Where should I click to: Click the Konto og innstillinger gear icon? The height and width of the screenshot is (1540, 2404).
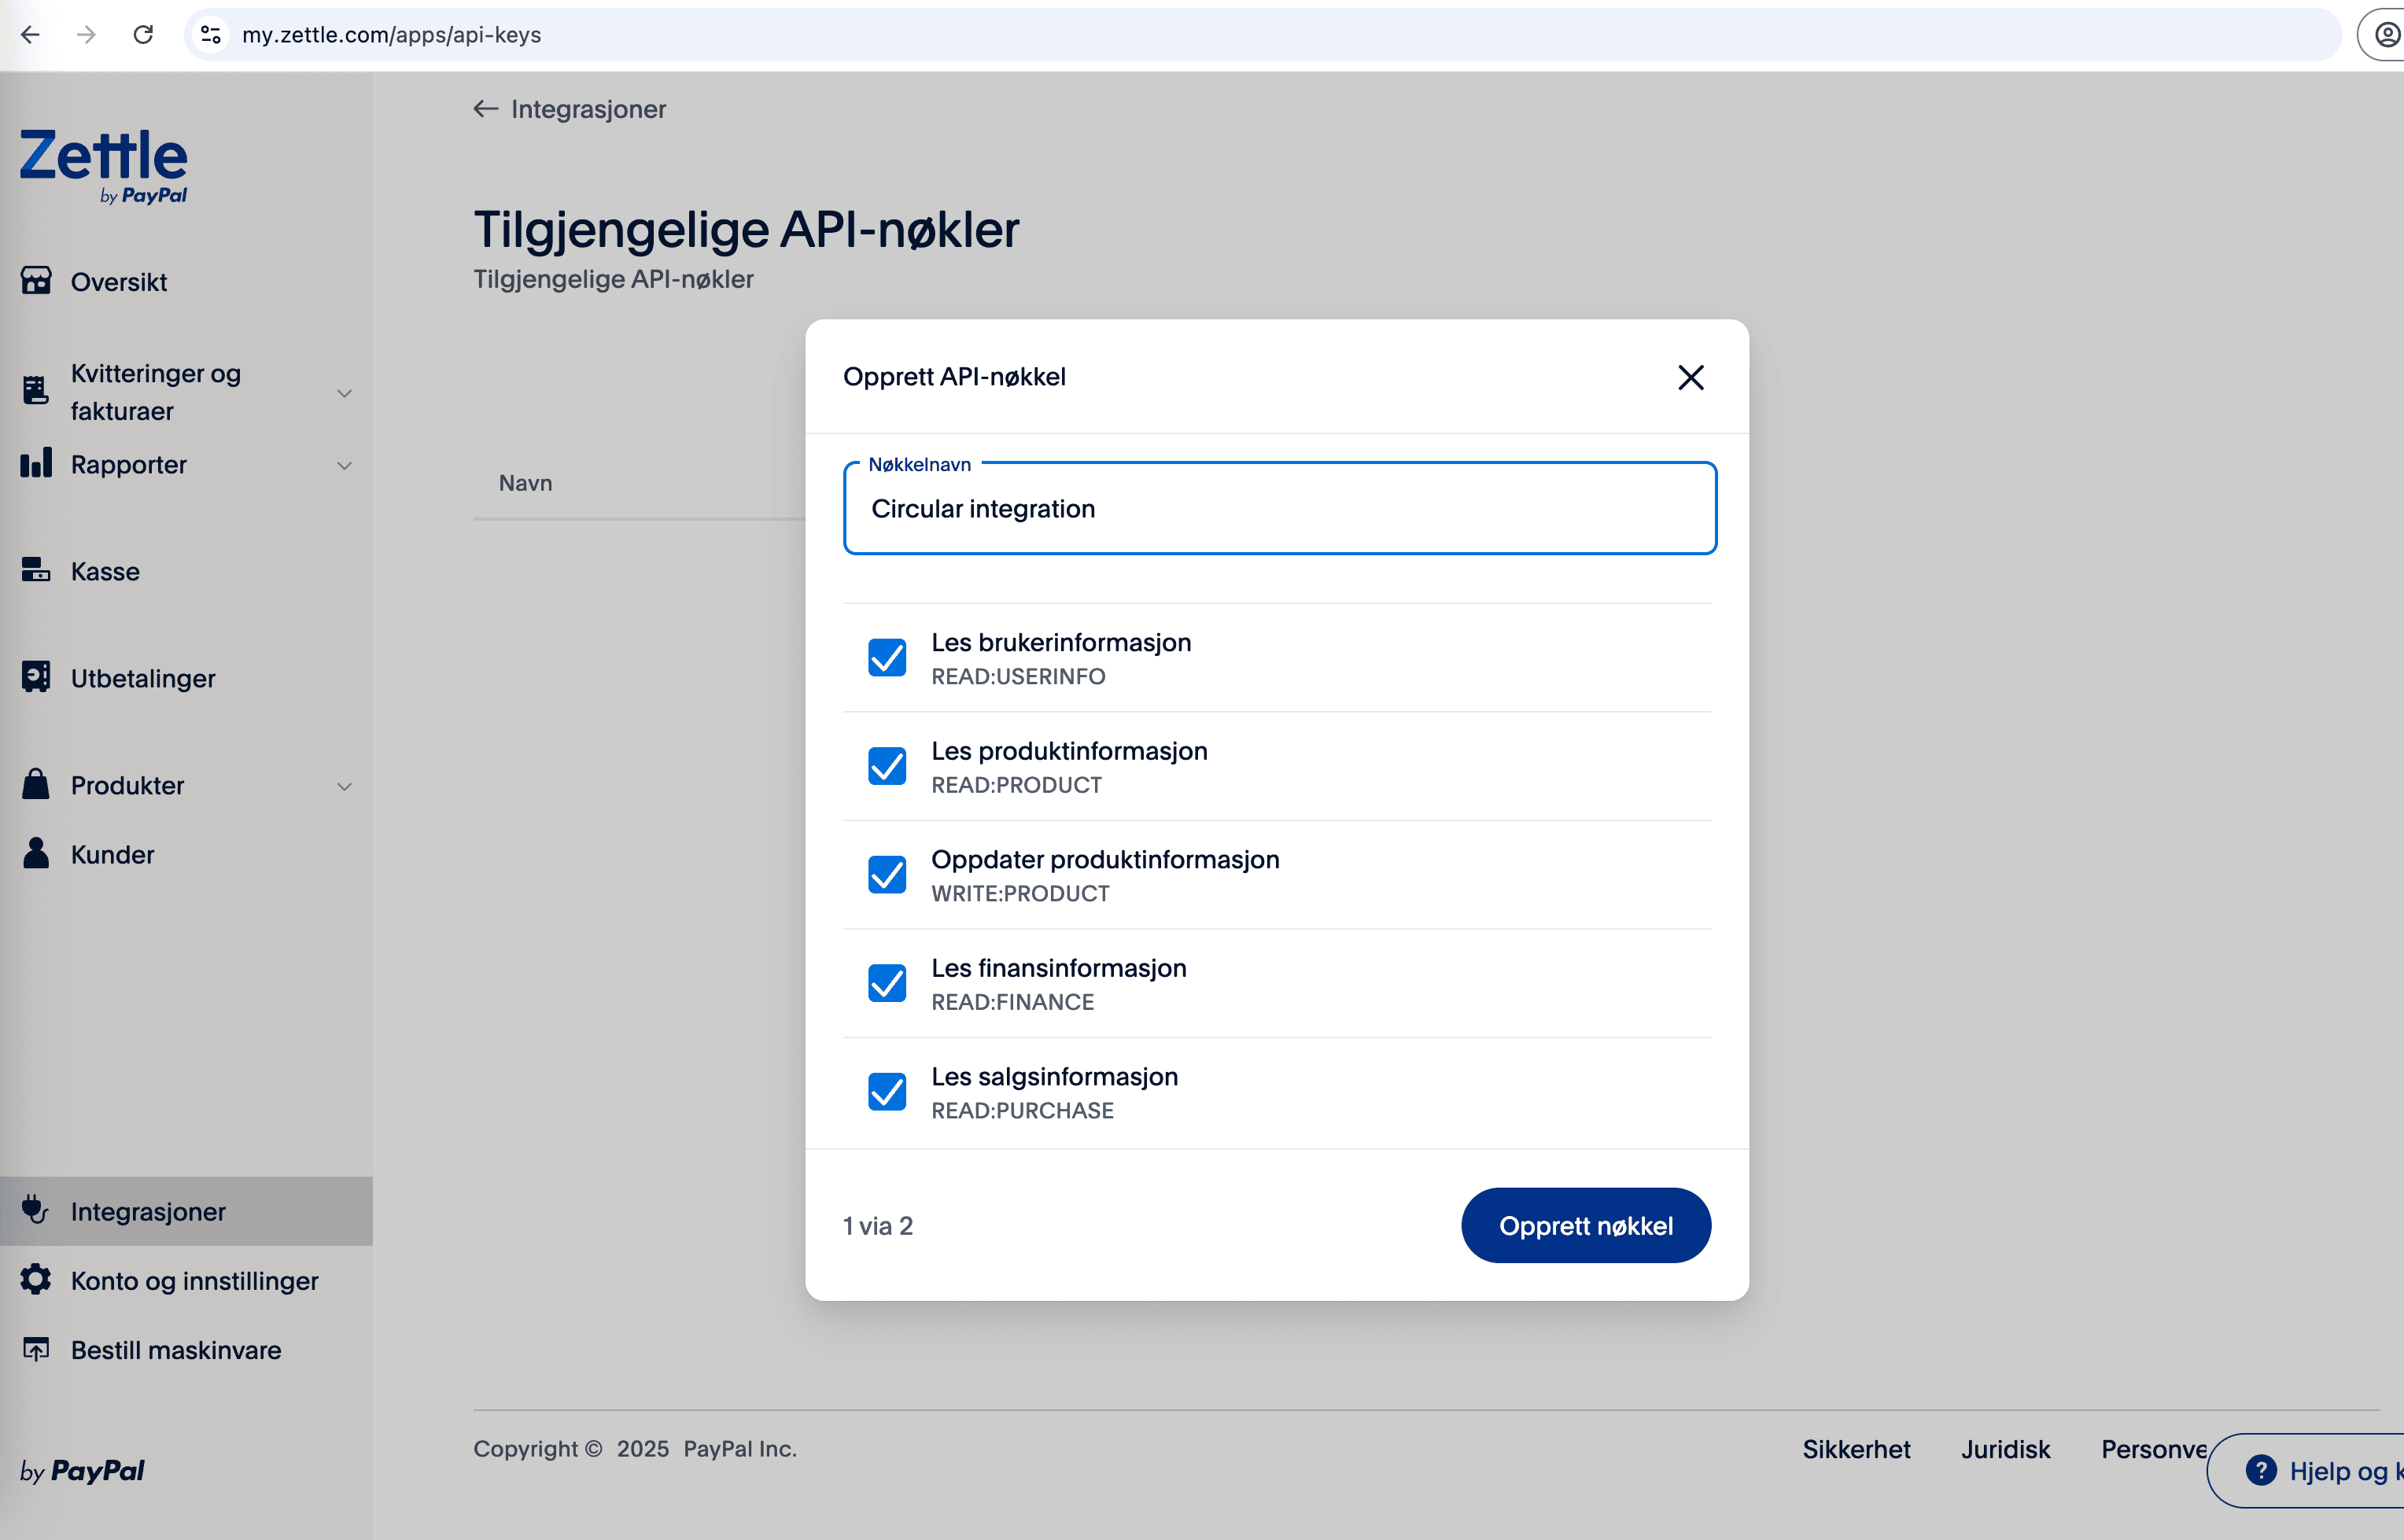coord(36,1279)
